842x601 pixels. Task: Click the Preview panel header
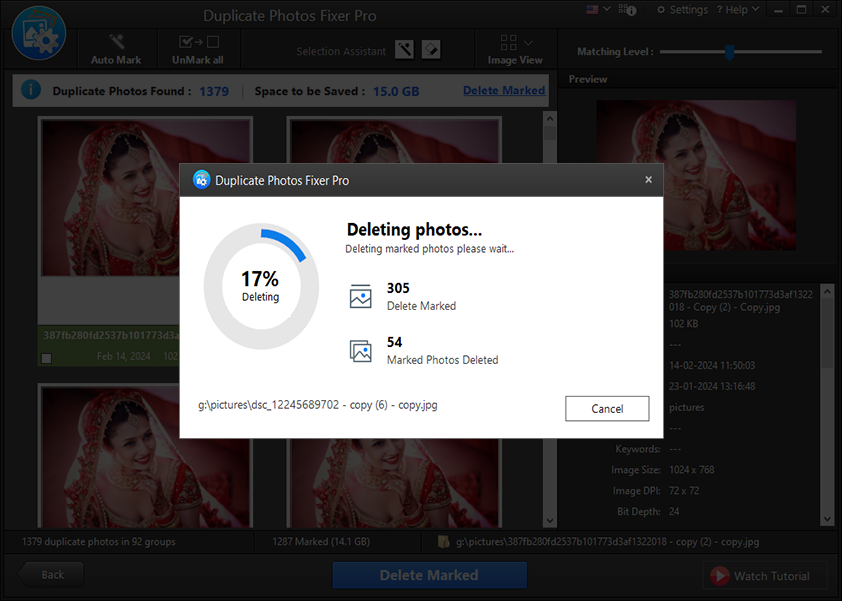(588, 79)
